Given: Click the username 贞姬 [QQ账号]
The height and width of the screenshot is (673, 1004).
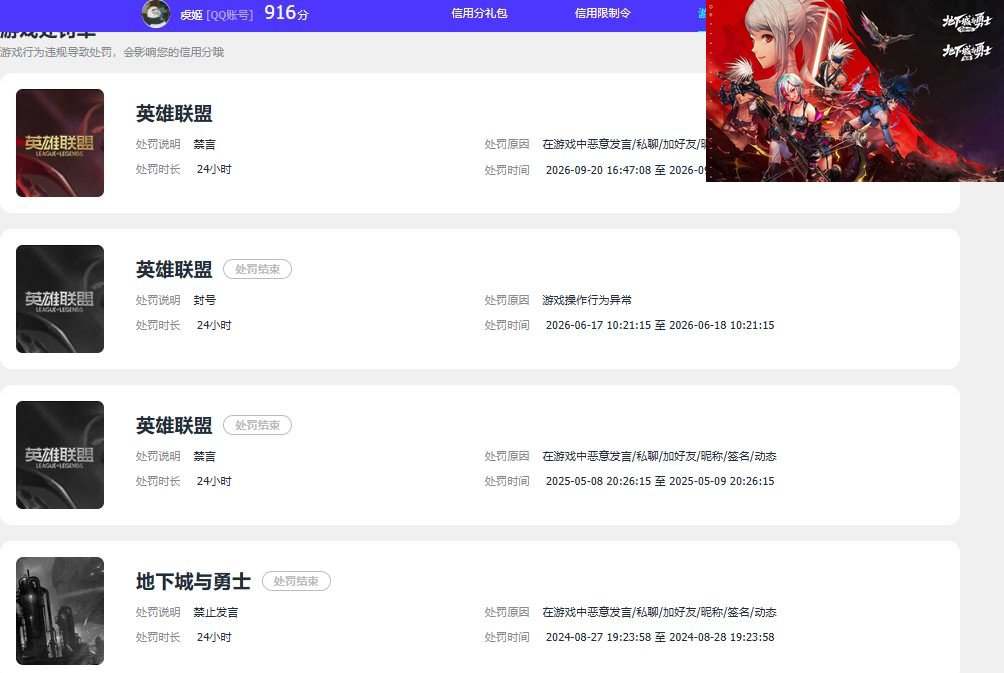Looking at the screenshot, I should point(216,15).
